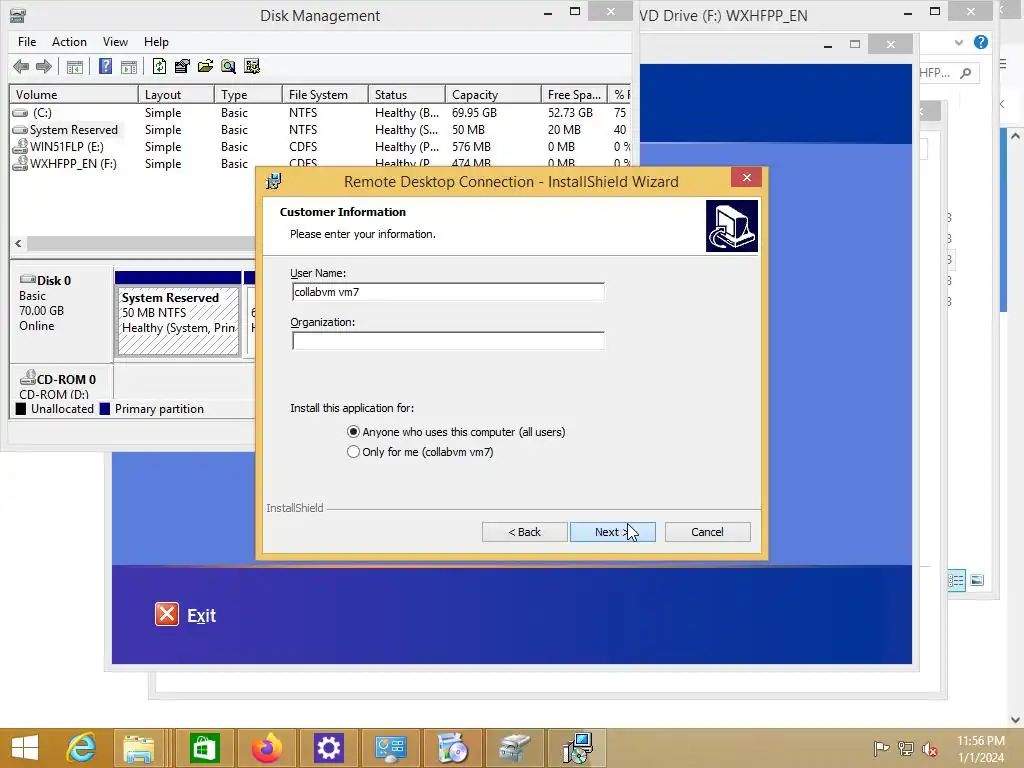Click the CD-ROM 0 label panel

[x=61, y=383]
